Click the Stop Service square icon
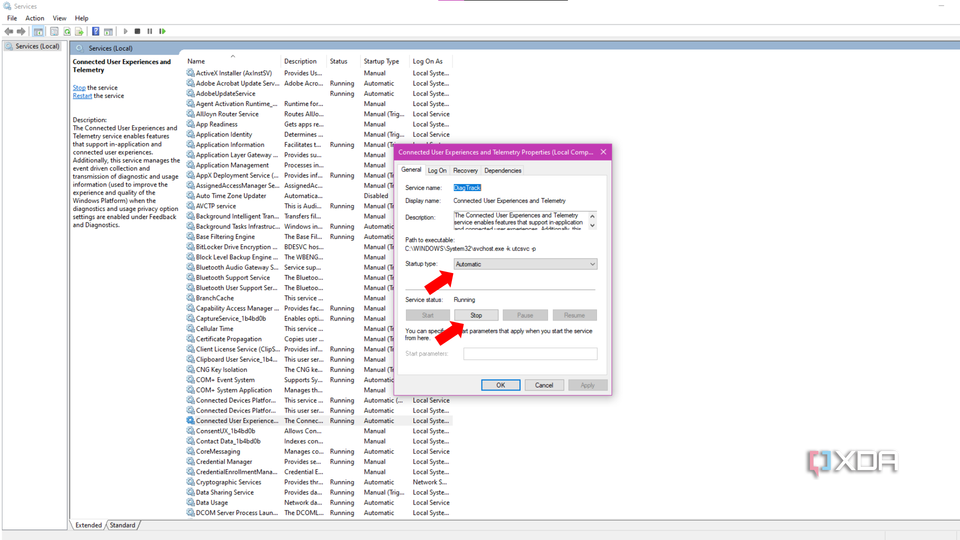 coord(138,31)
